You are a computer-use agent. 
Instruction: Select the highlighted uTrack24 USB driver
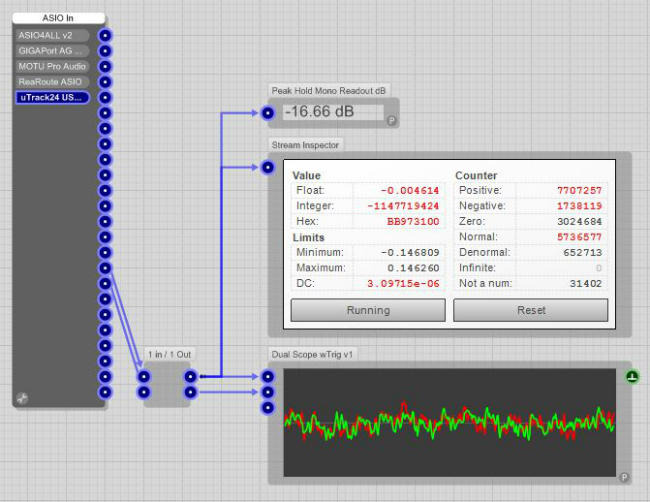(52, 98)
